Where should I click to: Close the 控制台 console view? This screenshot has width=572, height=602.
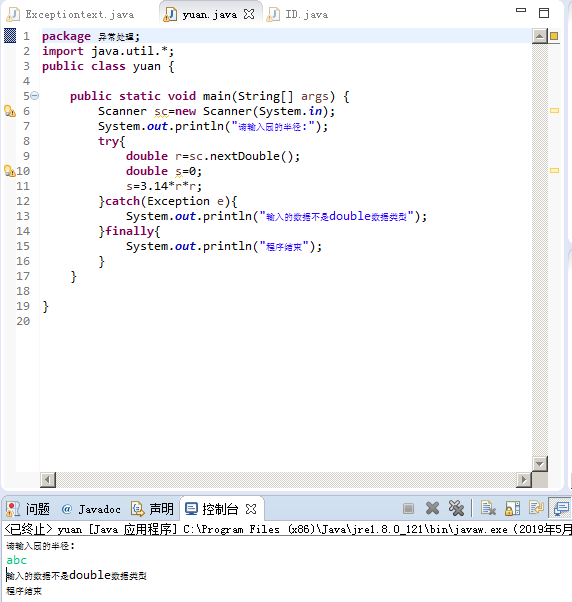click(251, 509)
